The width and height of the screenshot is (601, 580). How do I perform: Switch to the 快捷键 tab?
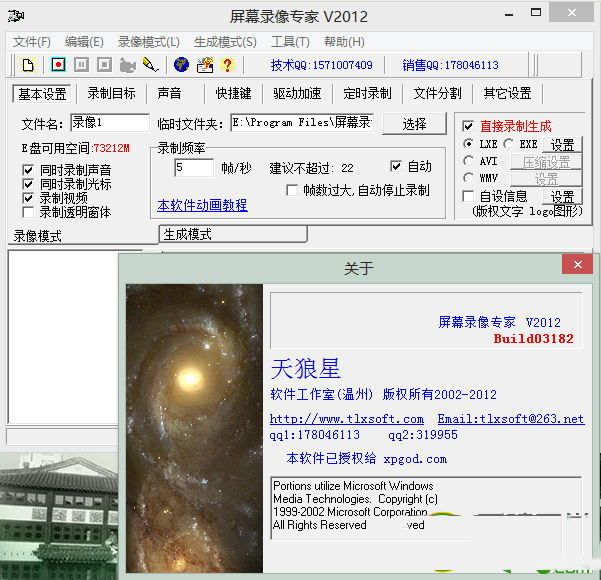[x=233, y=93]
